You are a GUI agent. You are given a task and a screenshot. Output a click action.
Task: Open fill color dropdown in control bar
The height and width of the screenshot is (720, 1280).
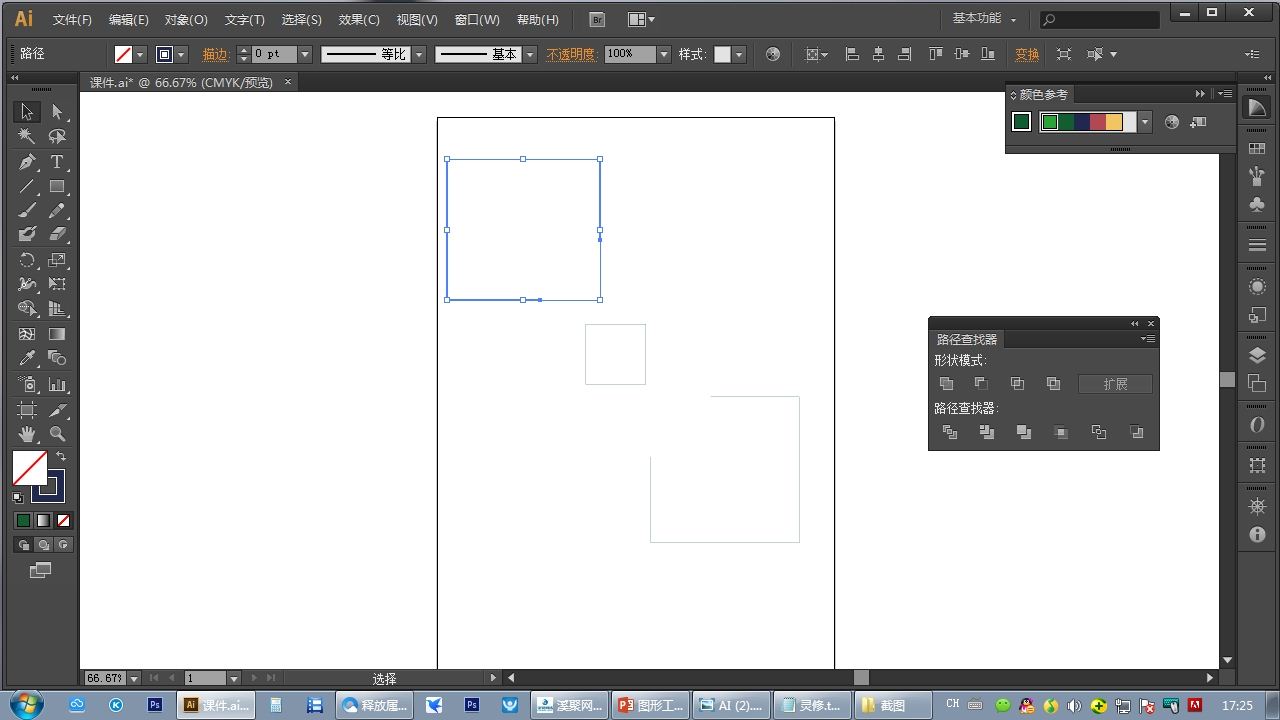[x=140, y=55]
